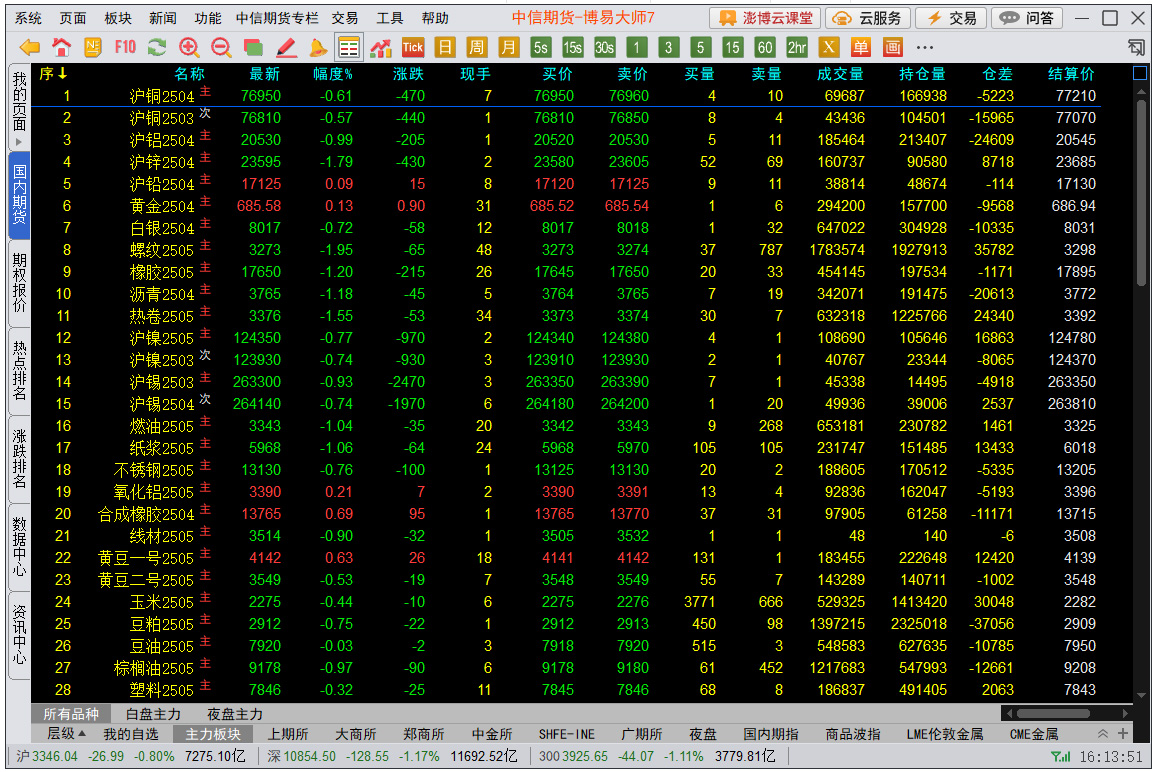
Task: Select the weekly (周) chart period
Action: coord(476,48)
